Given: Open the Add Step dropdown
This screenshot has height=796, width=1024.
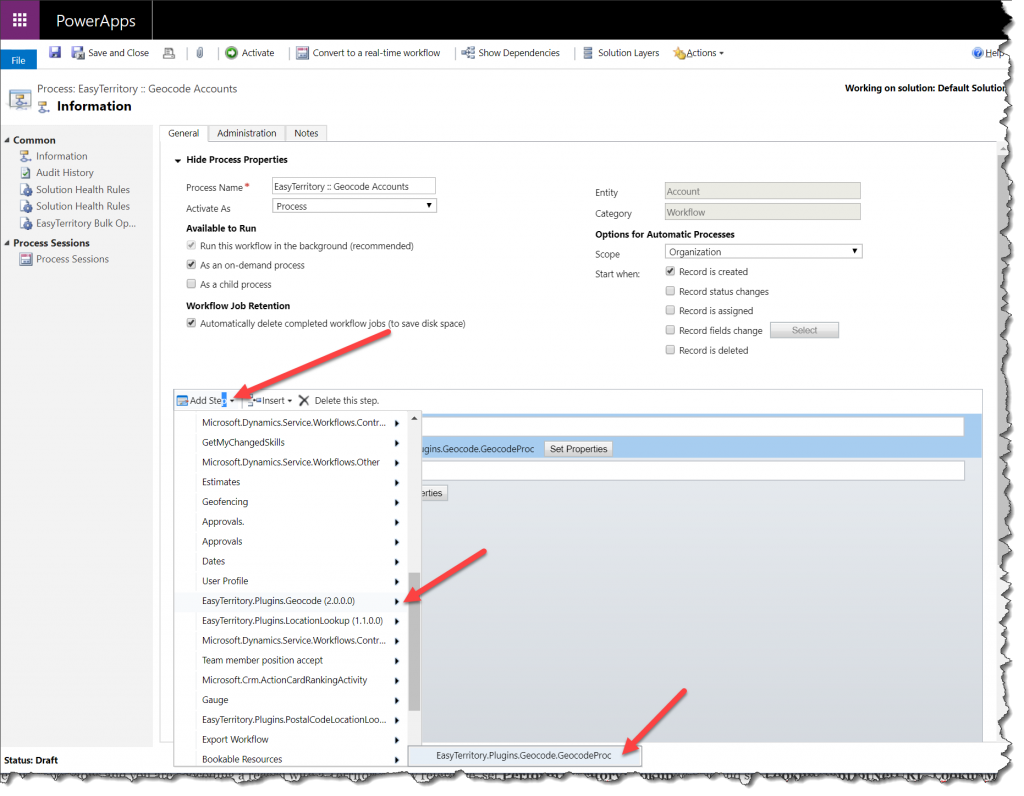Looking at the screenshot, I should point(206,400).
